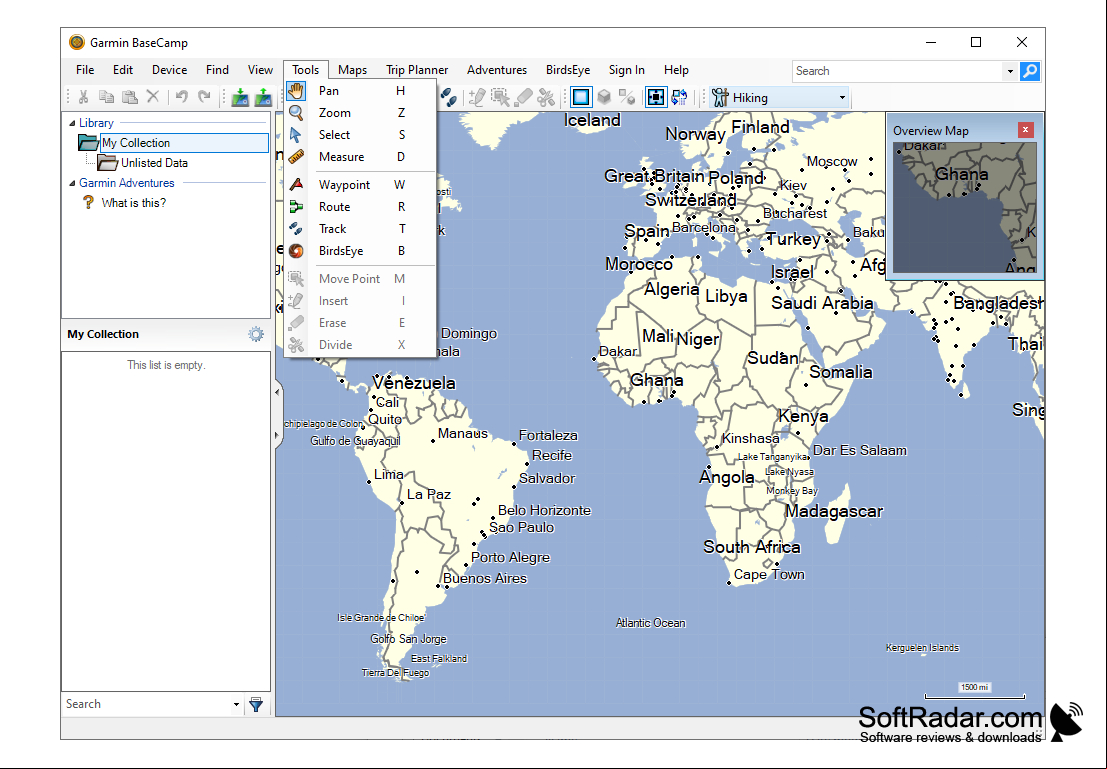The height and width of the screenshot is (769, 1107).
Task: Click the Cut scissors icon in toolbar
Action: coord(83,97)
